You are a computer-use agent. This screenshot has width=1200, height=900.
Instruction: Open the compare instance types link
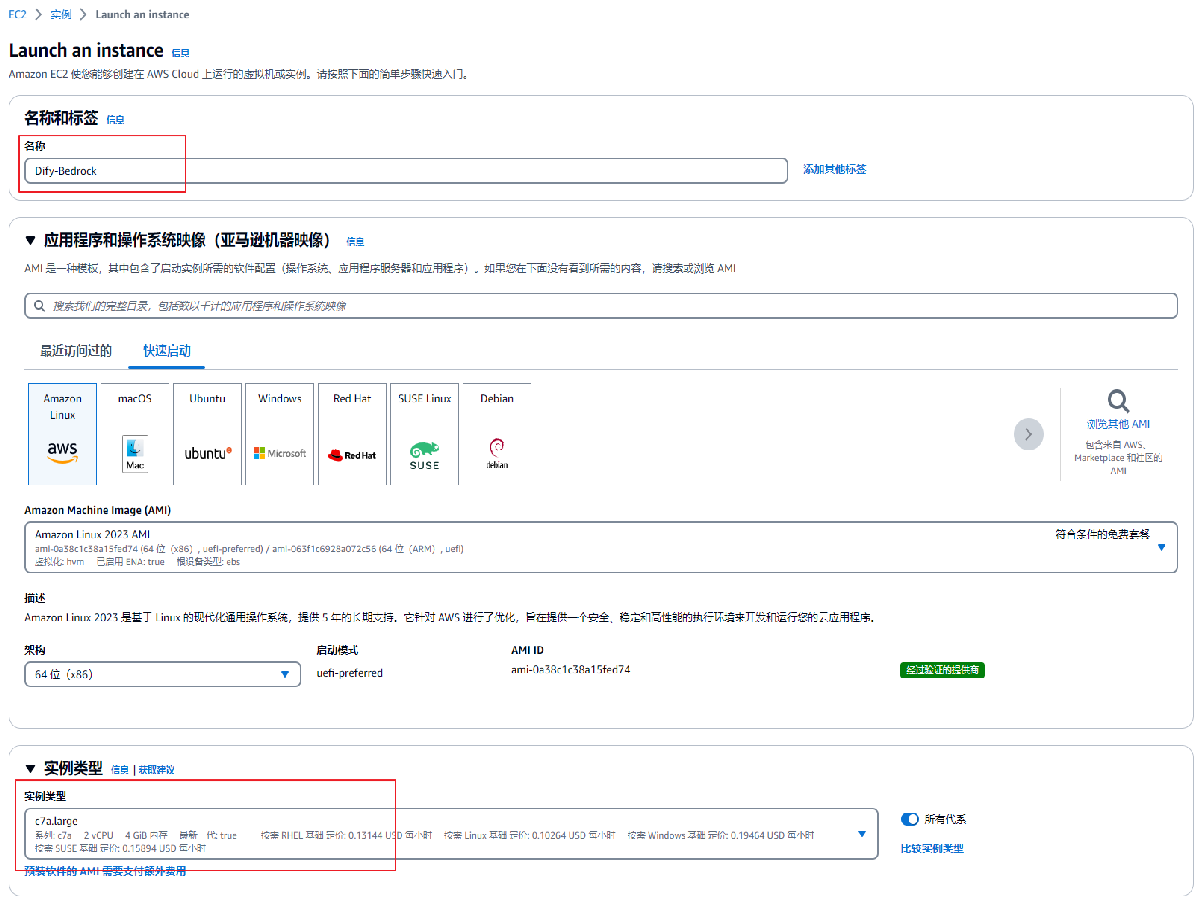[x=932, y=848]
